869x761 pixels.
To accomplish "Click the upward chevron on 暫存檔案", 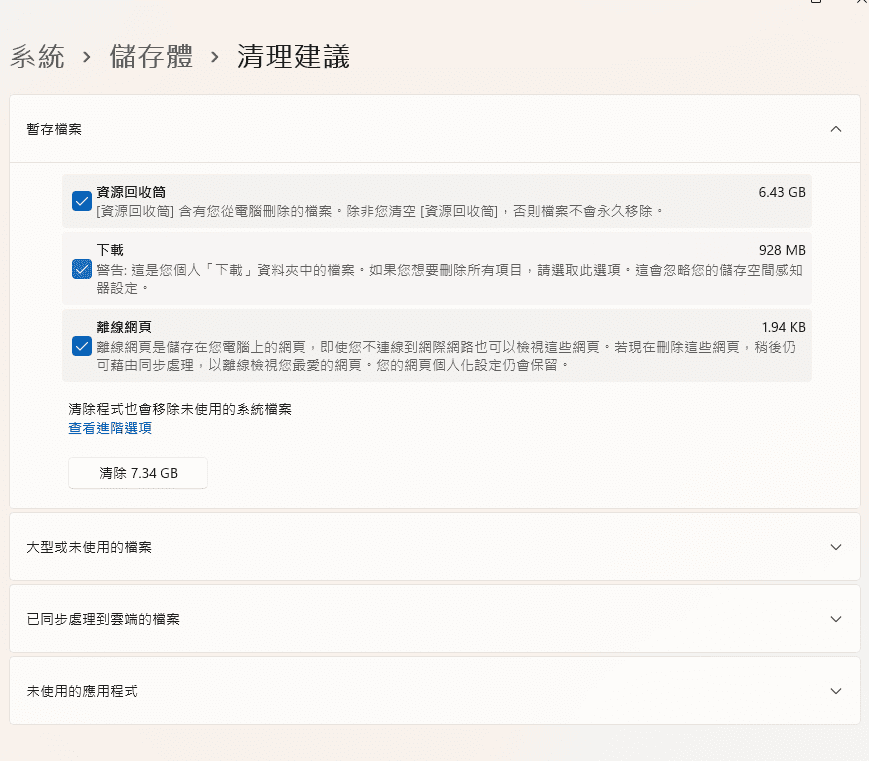I will pyautogui.click(x=836, y=129).
